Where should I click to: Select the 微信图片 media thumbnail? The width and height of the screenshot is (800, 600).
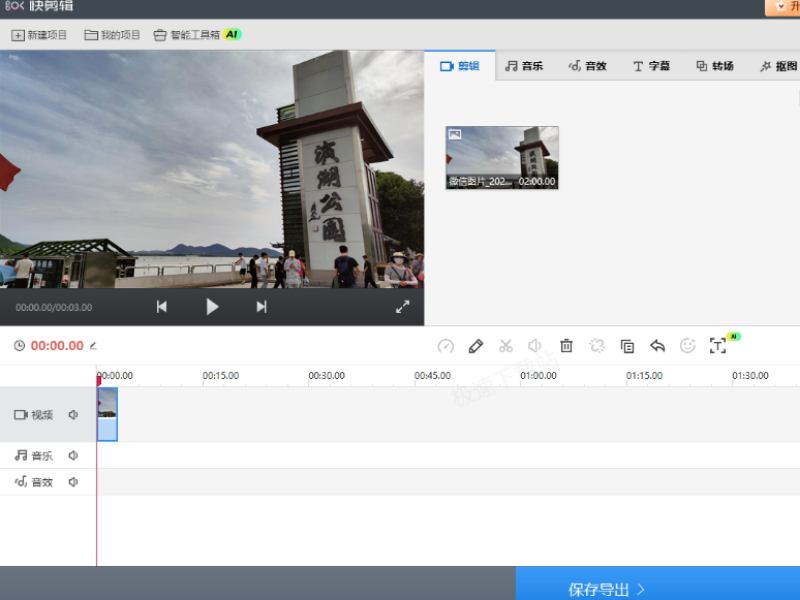502,158
